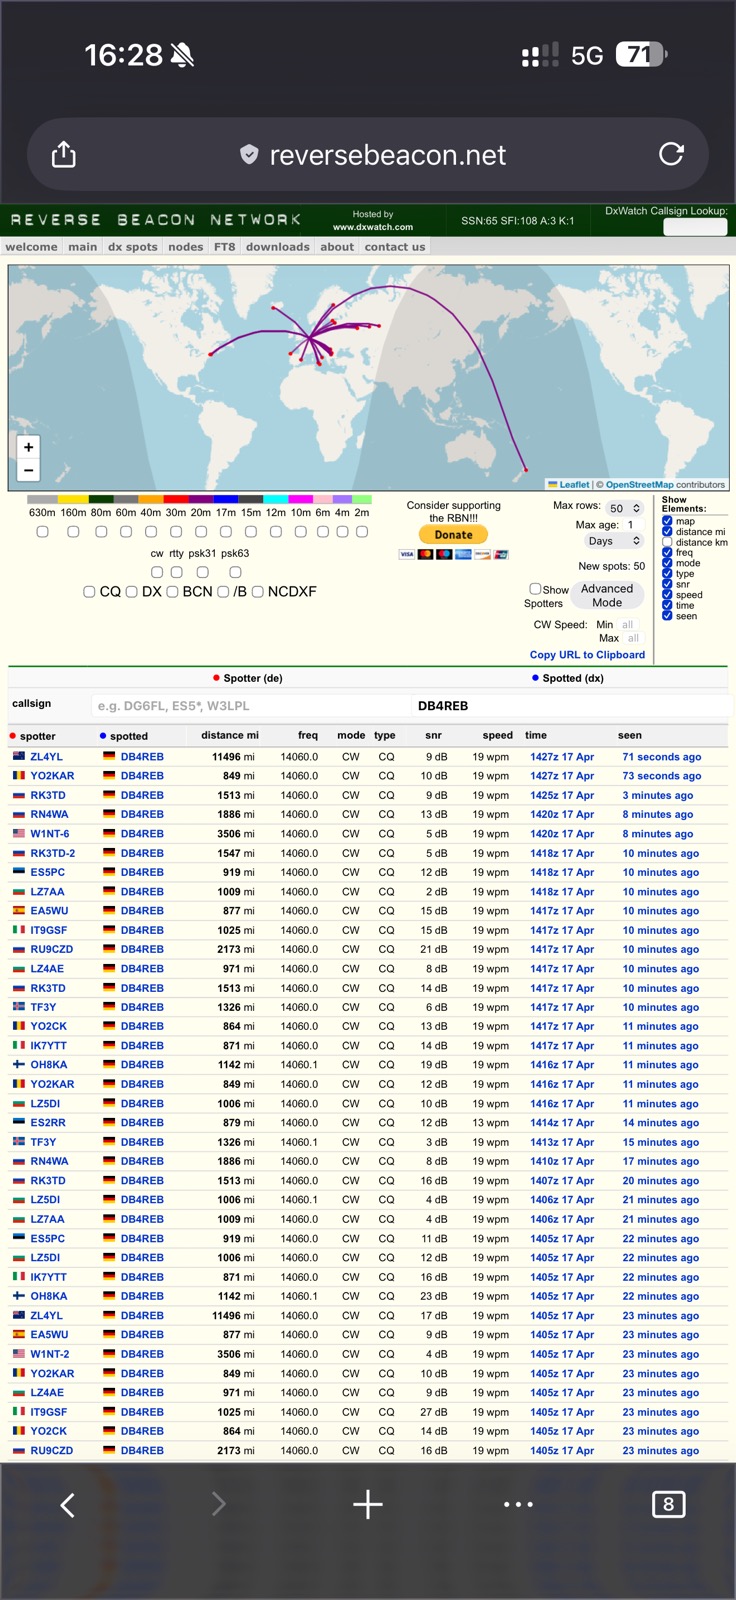Open the contact us menu tab
Screen dimensions: 736x1600
tap(395, 247)
